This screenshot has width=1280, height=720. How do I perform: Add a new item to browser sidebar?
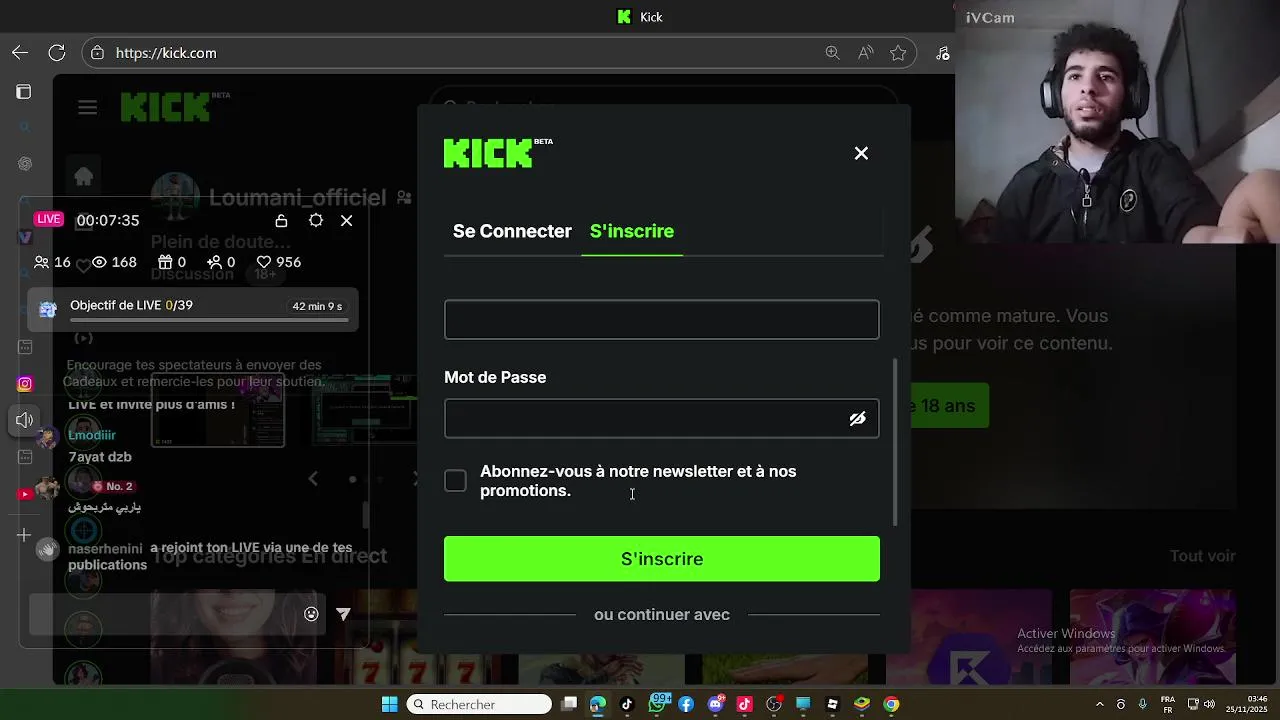point(24,535)
